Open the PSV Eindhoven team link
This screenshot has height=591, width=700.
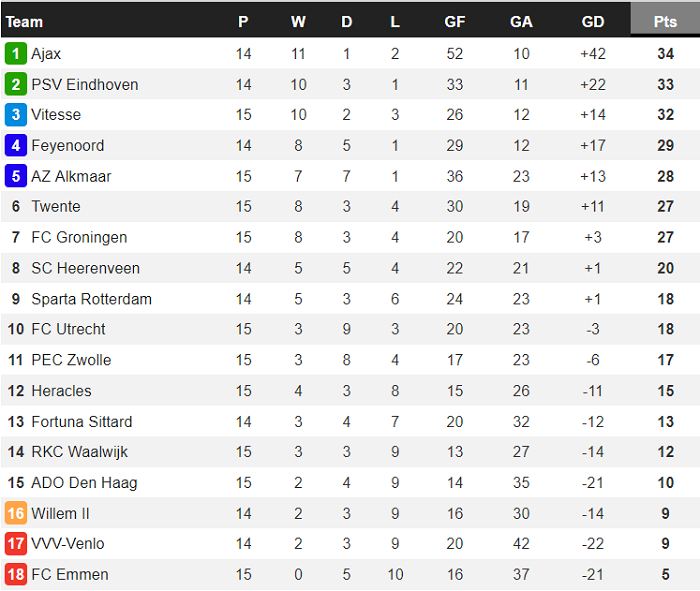84,85
